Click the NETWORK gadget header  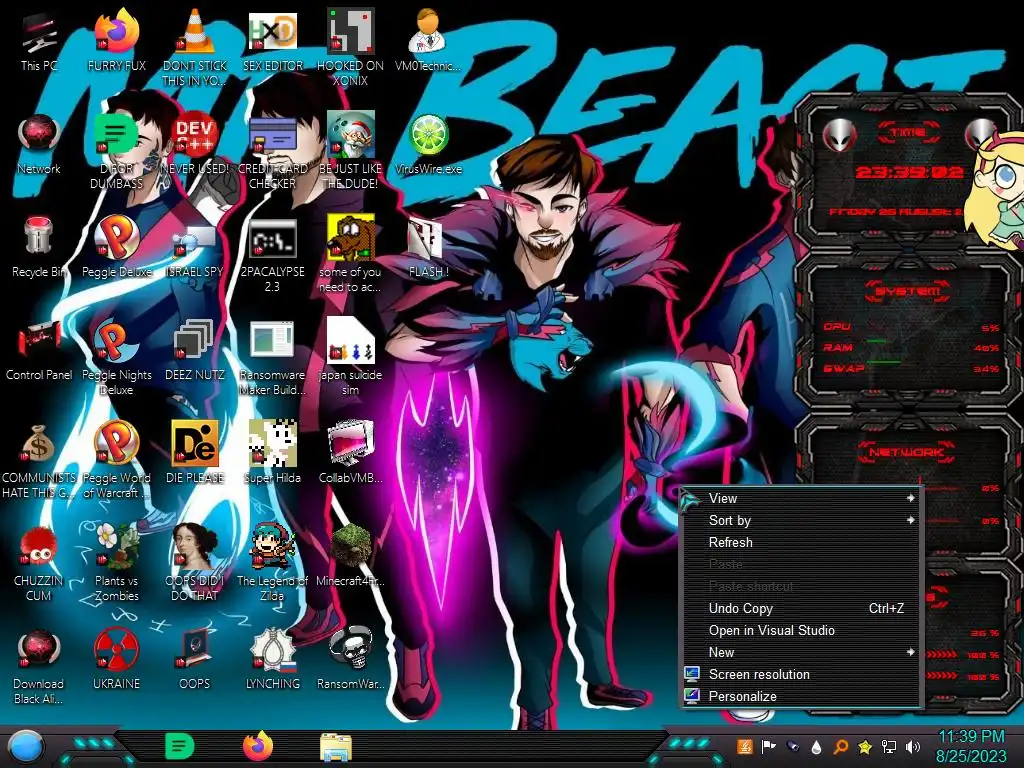click(906, 452)
